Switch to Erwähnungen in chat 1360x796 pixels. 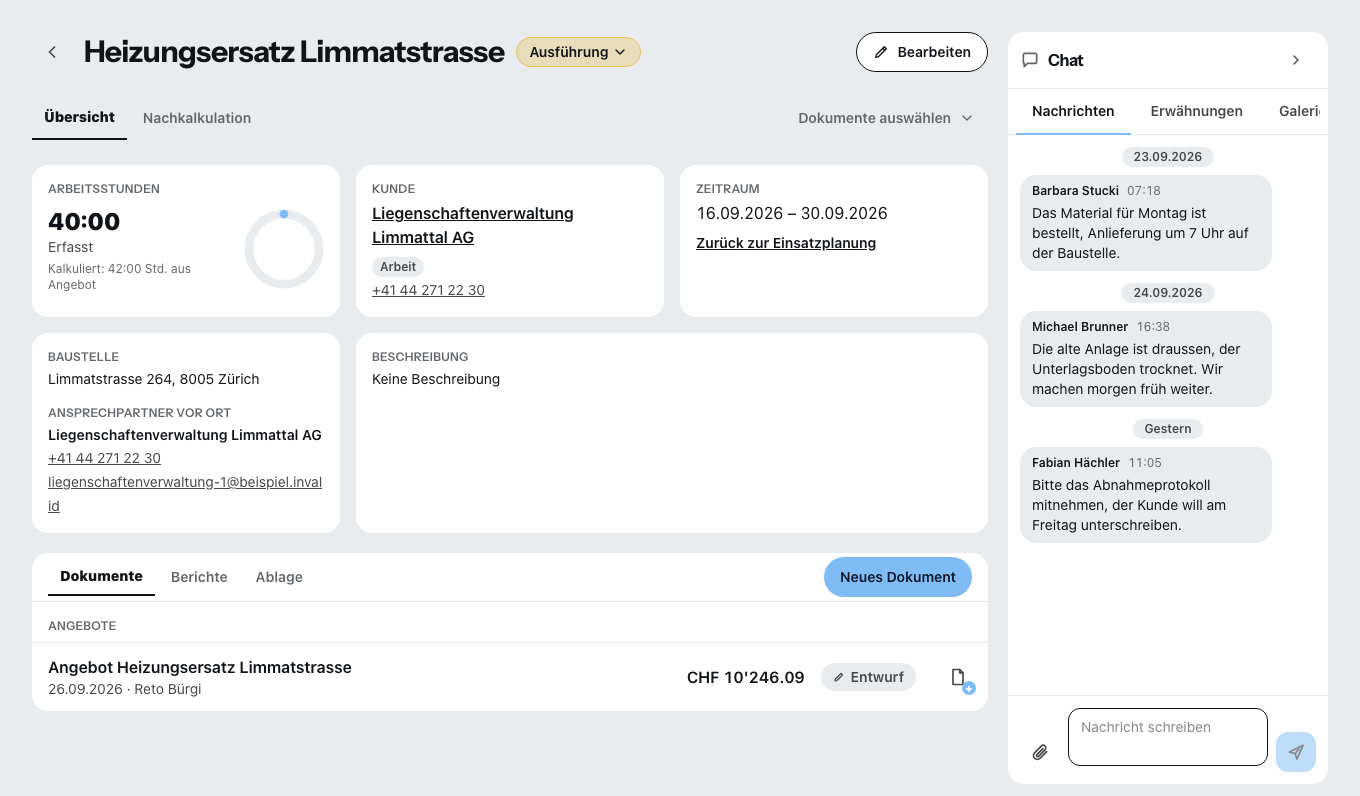click(x=1197, y=111)
